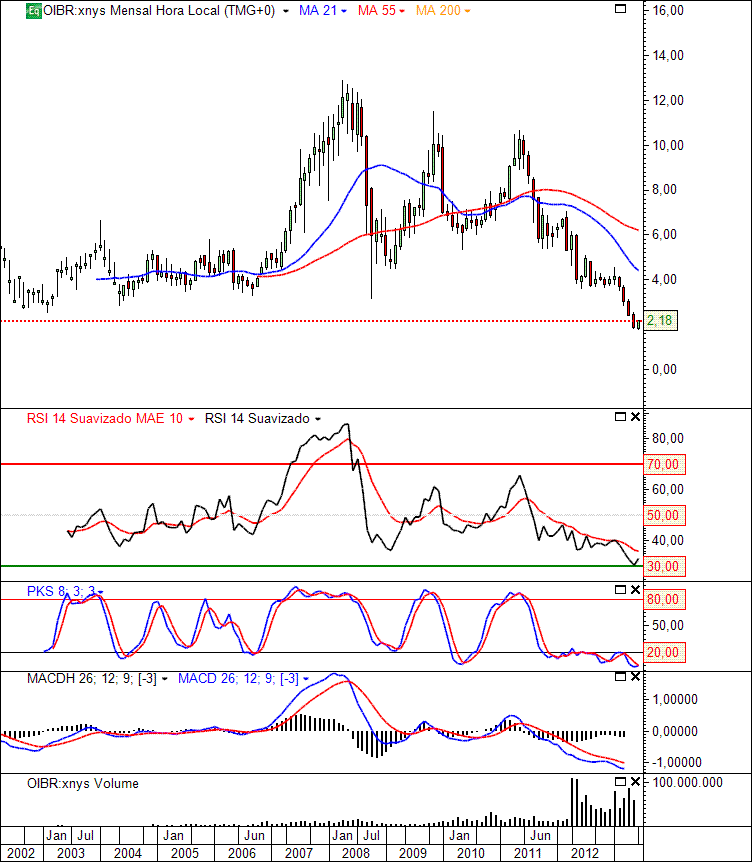The width and height of the screenshot is (752, 862).
Task: Click the 70,00 RSI overbought level label
Action: click(x=664, y=465)
